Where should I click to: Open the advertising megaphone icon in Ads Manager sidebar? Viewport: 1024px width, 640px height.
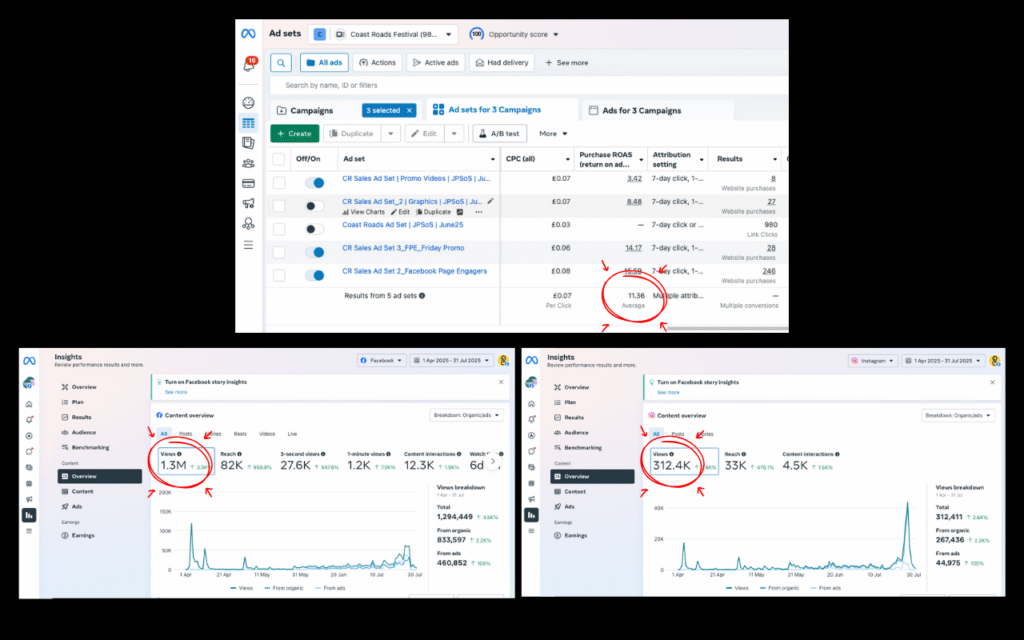[248, 204]
